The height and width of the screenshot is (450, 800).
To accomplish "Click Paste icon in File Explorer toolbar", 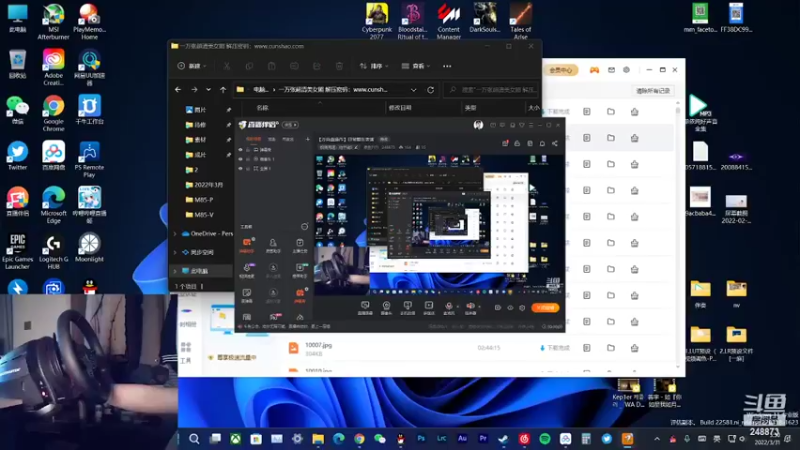I will [271, 66].
